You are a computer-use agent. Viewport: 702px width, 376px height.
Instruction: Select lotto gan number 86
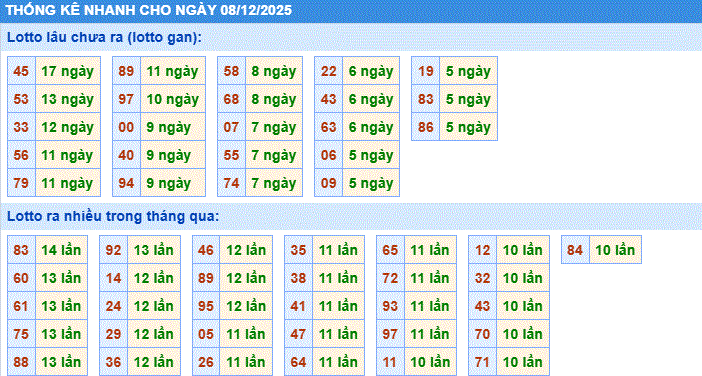[426, 127]
